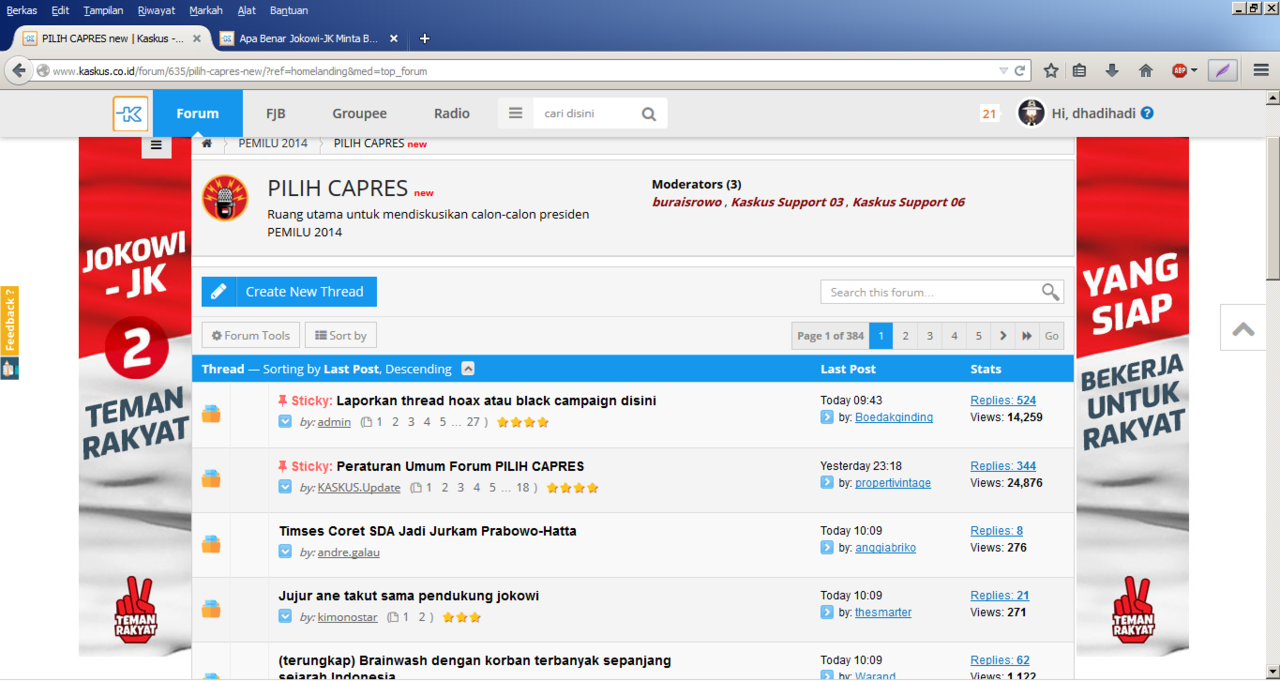The width and height of the screenshot is (1280, 681).
Task: Close the Apa Benar Jokowi-JK tab
Action: (394, 39)
